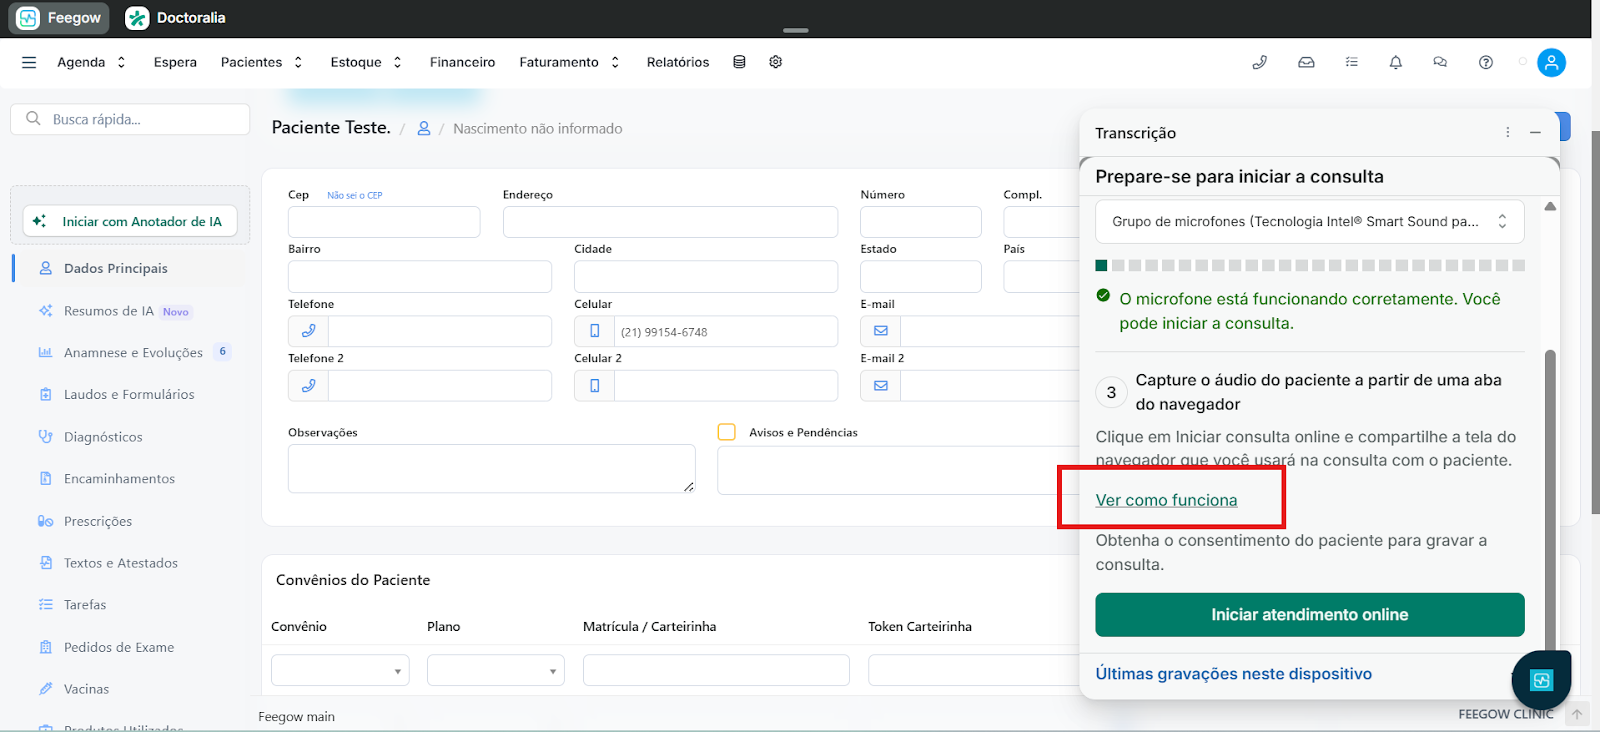
Task: Open the Financeiro menu
Action: tap(462, 62)
